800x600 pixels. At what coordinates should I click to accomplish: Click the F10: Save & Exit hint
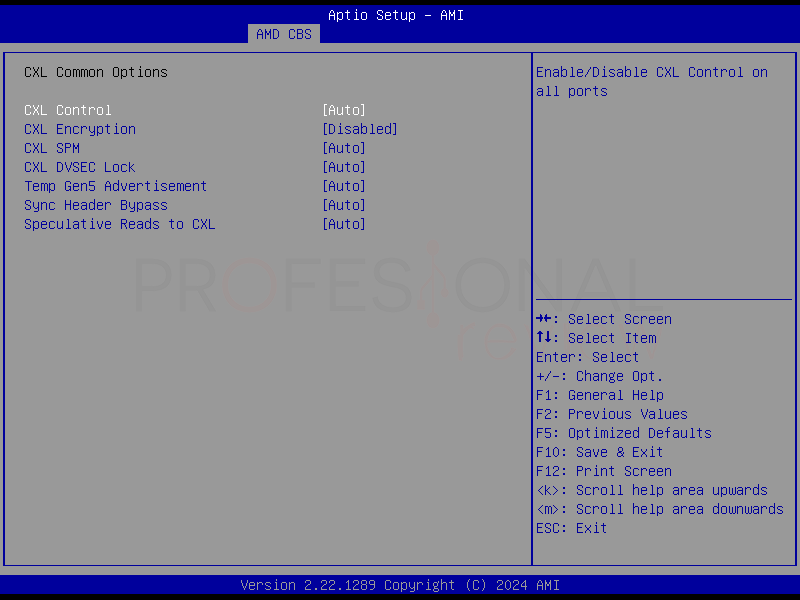click(x=599, y=453)
